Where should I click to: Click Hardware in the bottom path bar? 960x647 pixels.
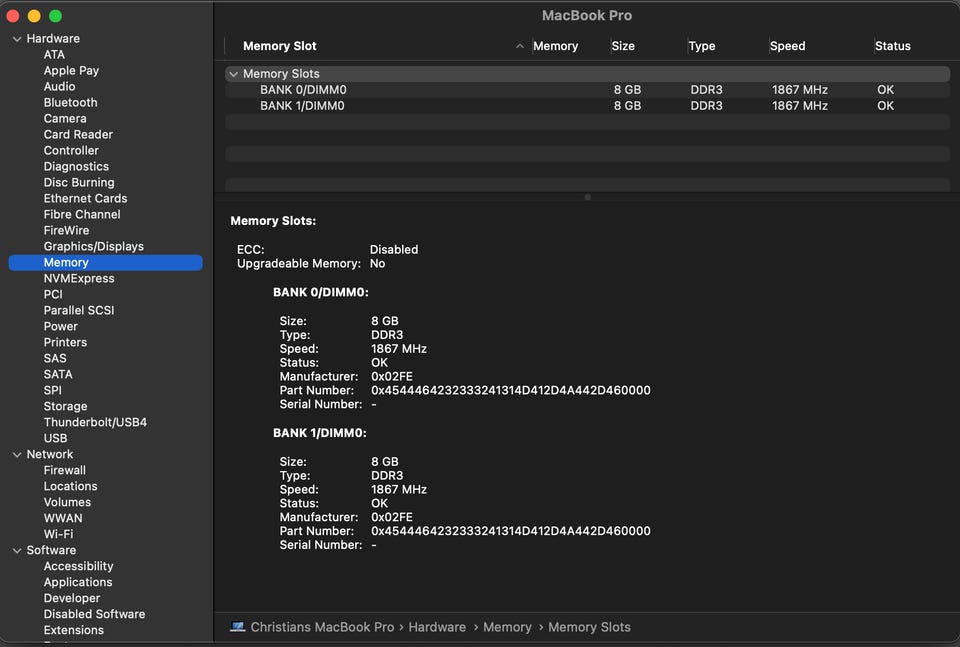[437, 627]
